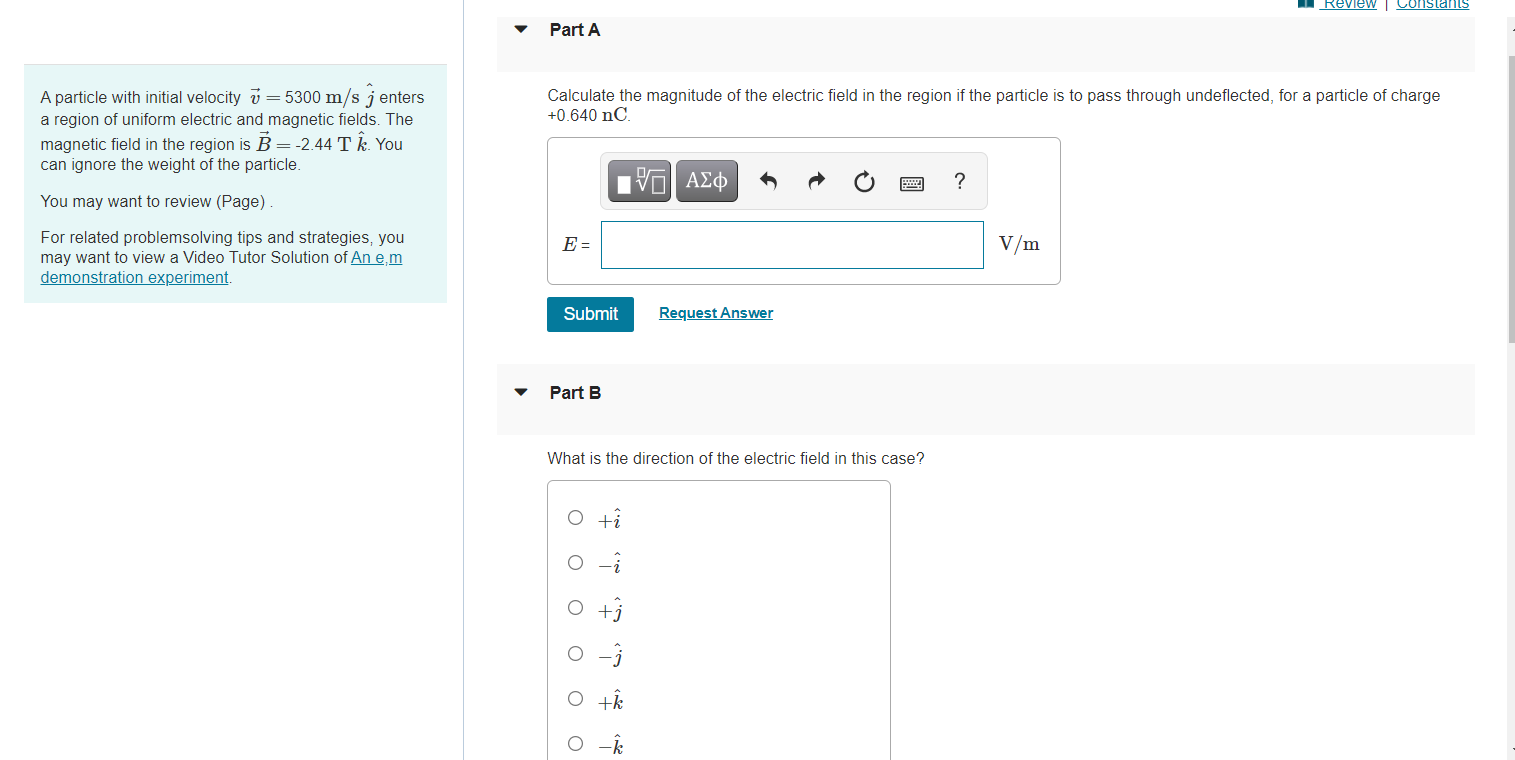The height and width of the screenshot is (760, 1515).
Task: Click inside the E value input box
Action: pos(791,244)
